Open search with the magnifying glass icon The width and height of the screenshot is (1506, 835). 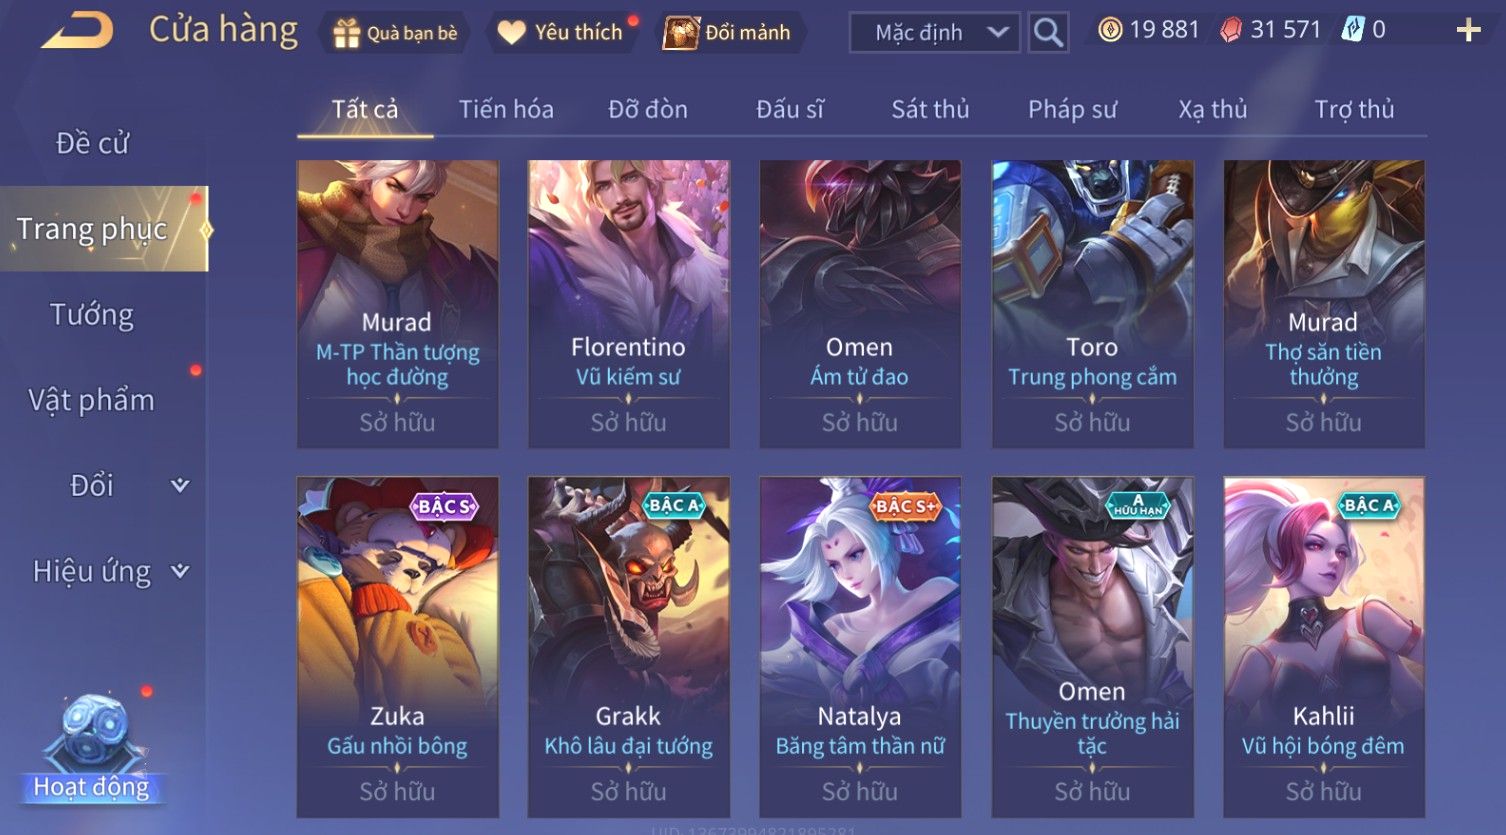pyautogui.click(x=1048, y=33)
